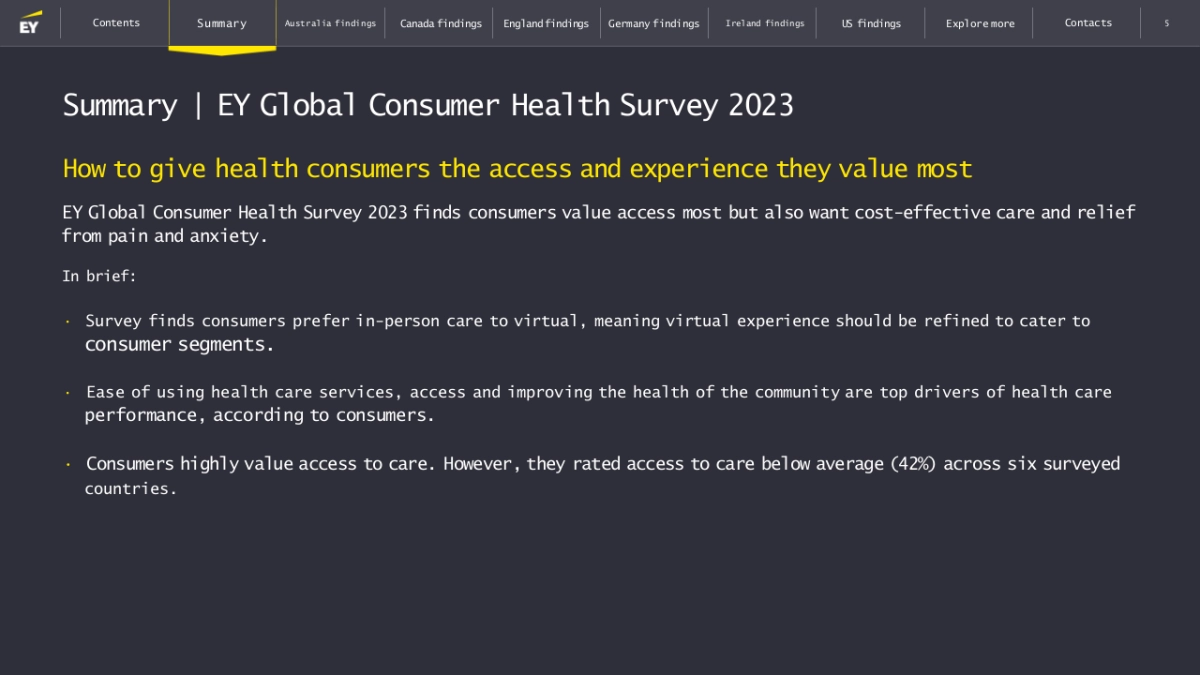Click the 'In brief:' label
This screenshot has height=675, width=1200.
99,276
